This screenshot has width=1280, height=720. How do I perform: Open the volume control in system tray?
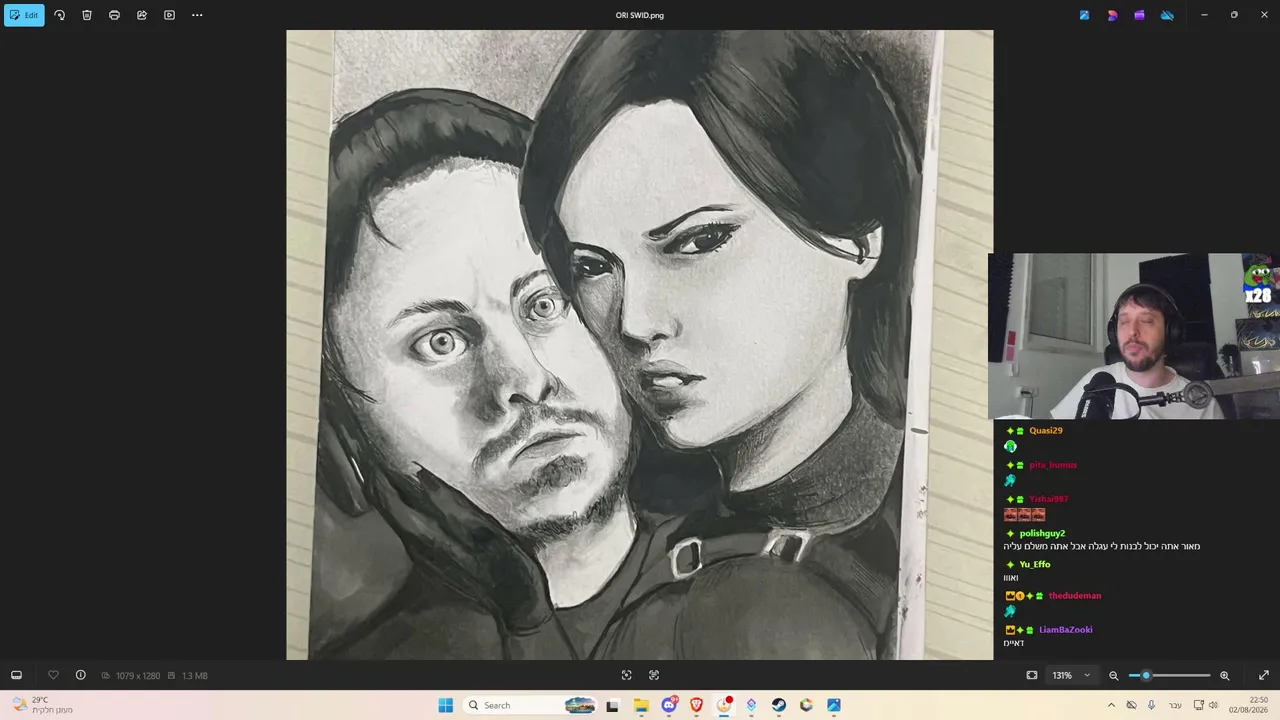(x=1213, y=705)
